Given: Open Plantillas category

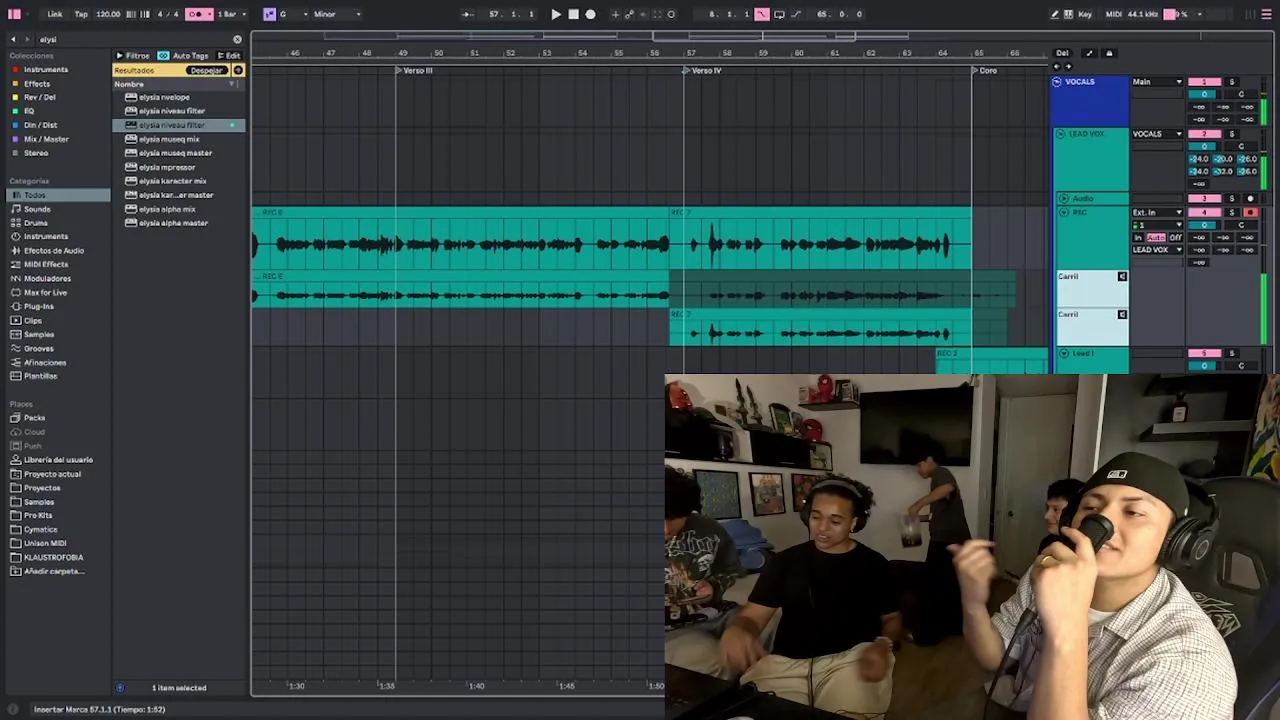Looking at the screenshot, I should (41, 376).
